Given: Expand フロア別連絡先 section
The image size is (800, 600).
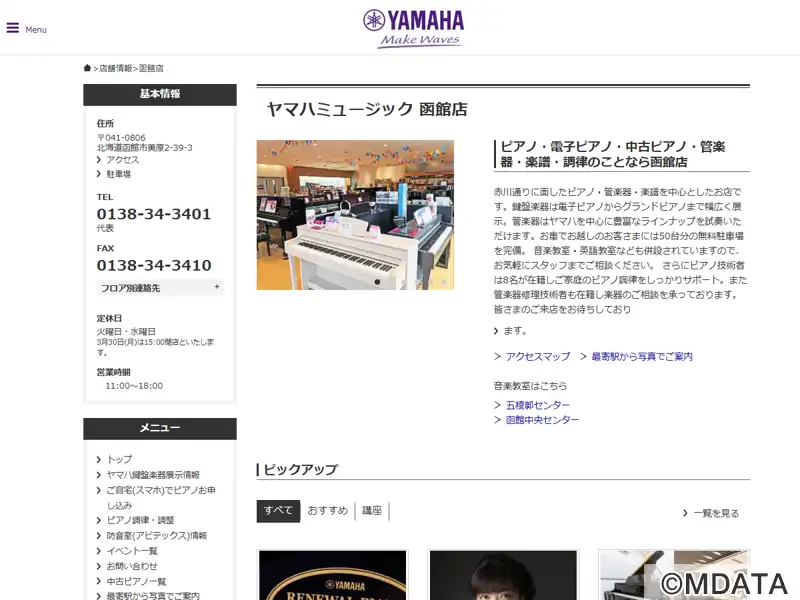Looking at the screenshot, I should pos(160,288).
